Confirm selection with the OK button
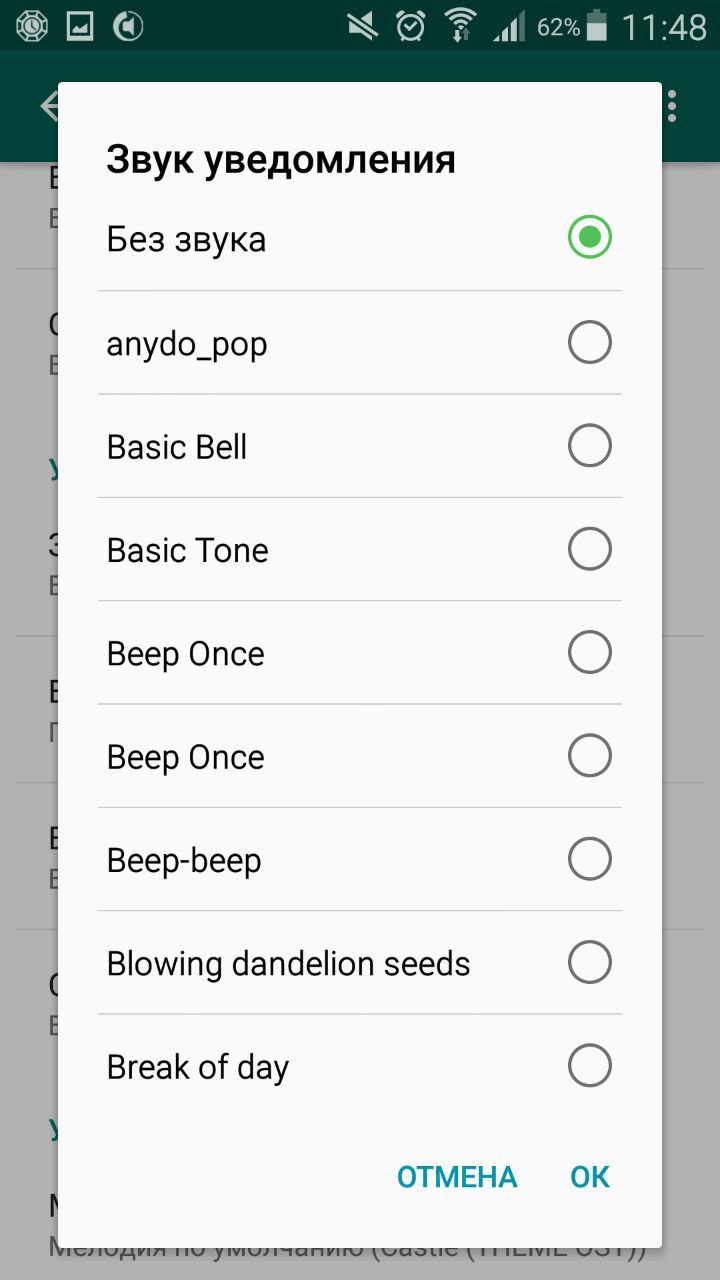 590,1177
